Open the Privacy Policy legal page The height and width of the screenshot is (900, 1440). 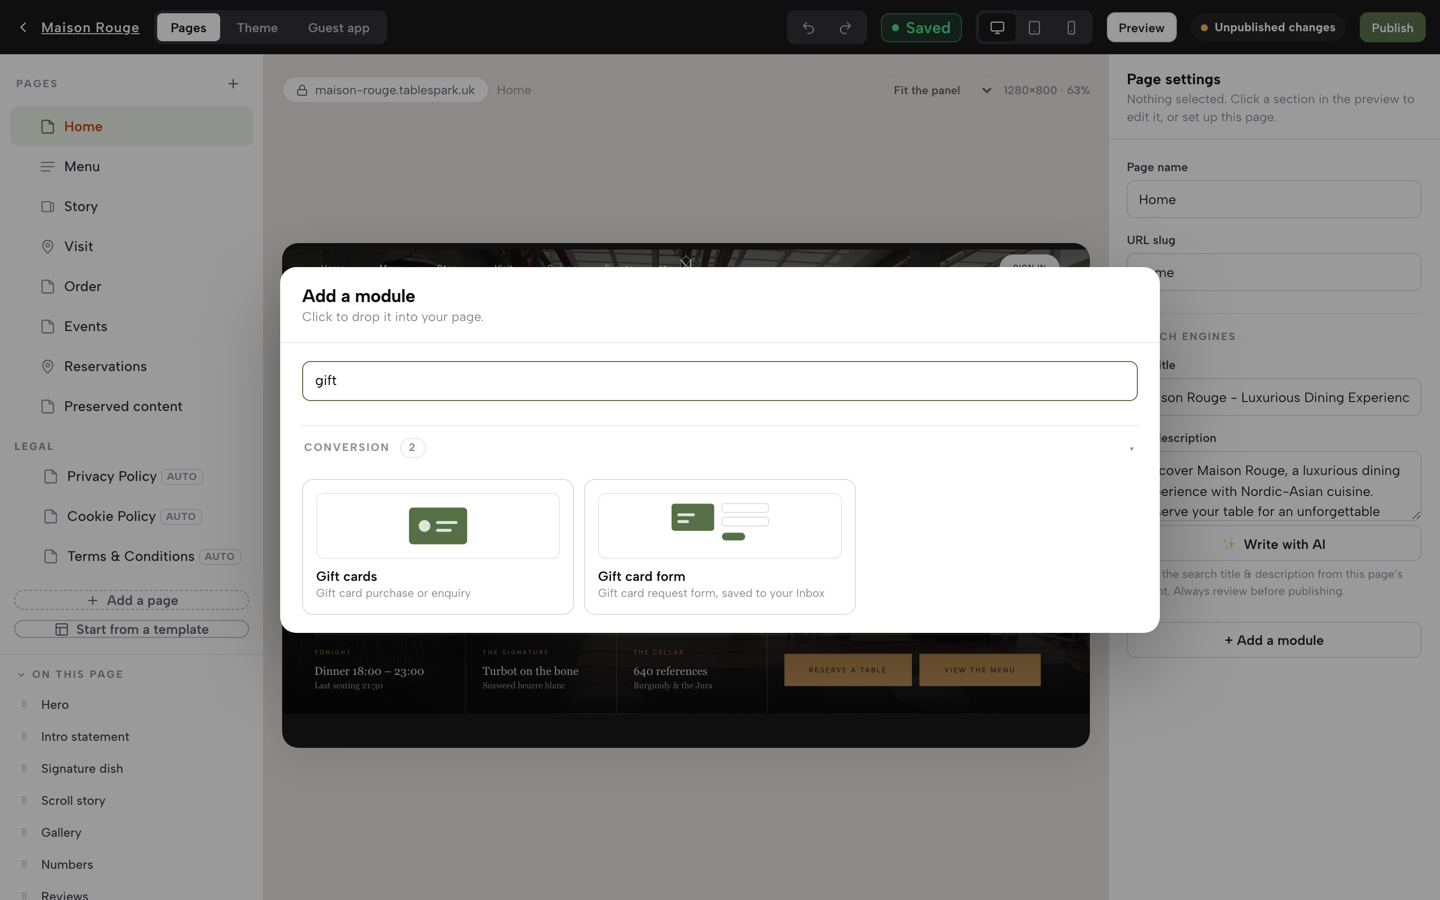(x=131, y=476)
